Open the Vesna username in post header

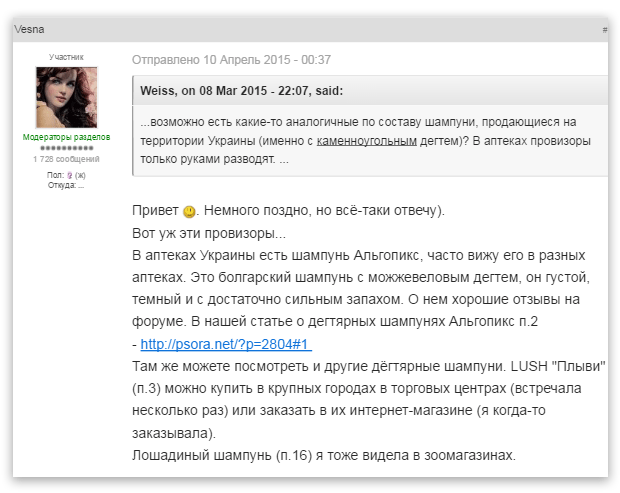tap(29, 30)
